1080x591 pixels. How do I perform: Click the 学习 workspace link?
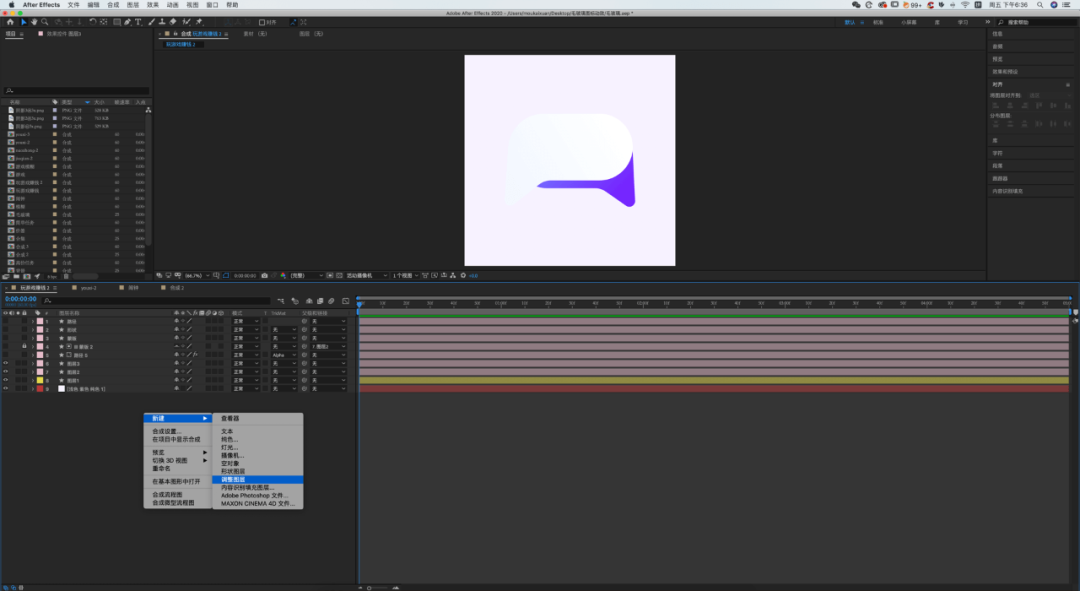coord(962,22)
